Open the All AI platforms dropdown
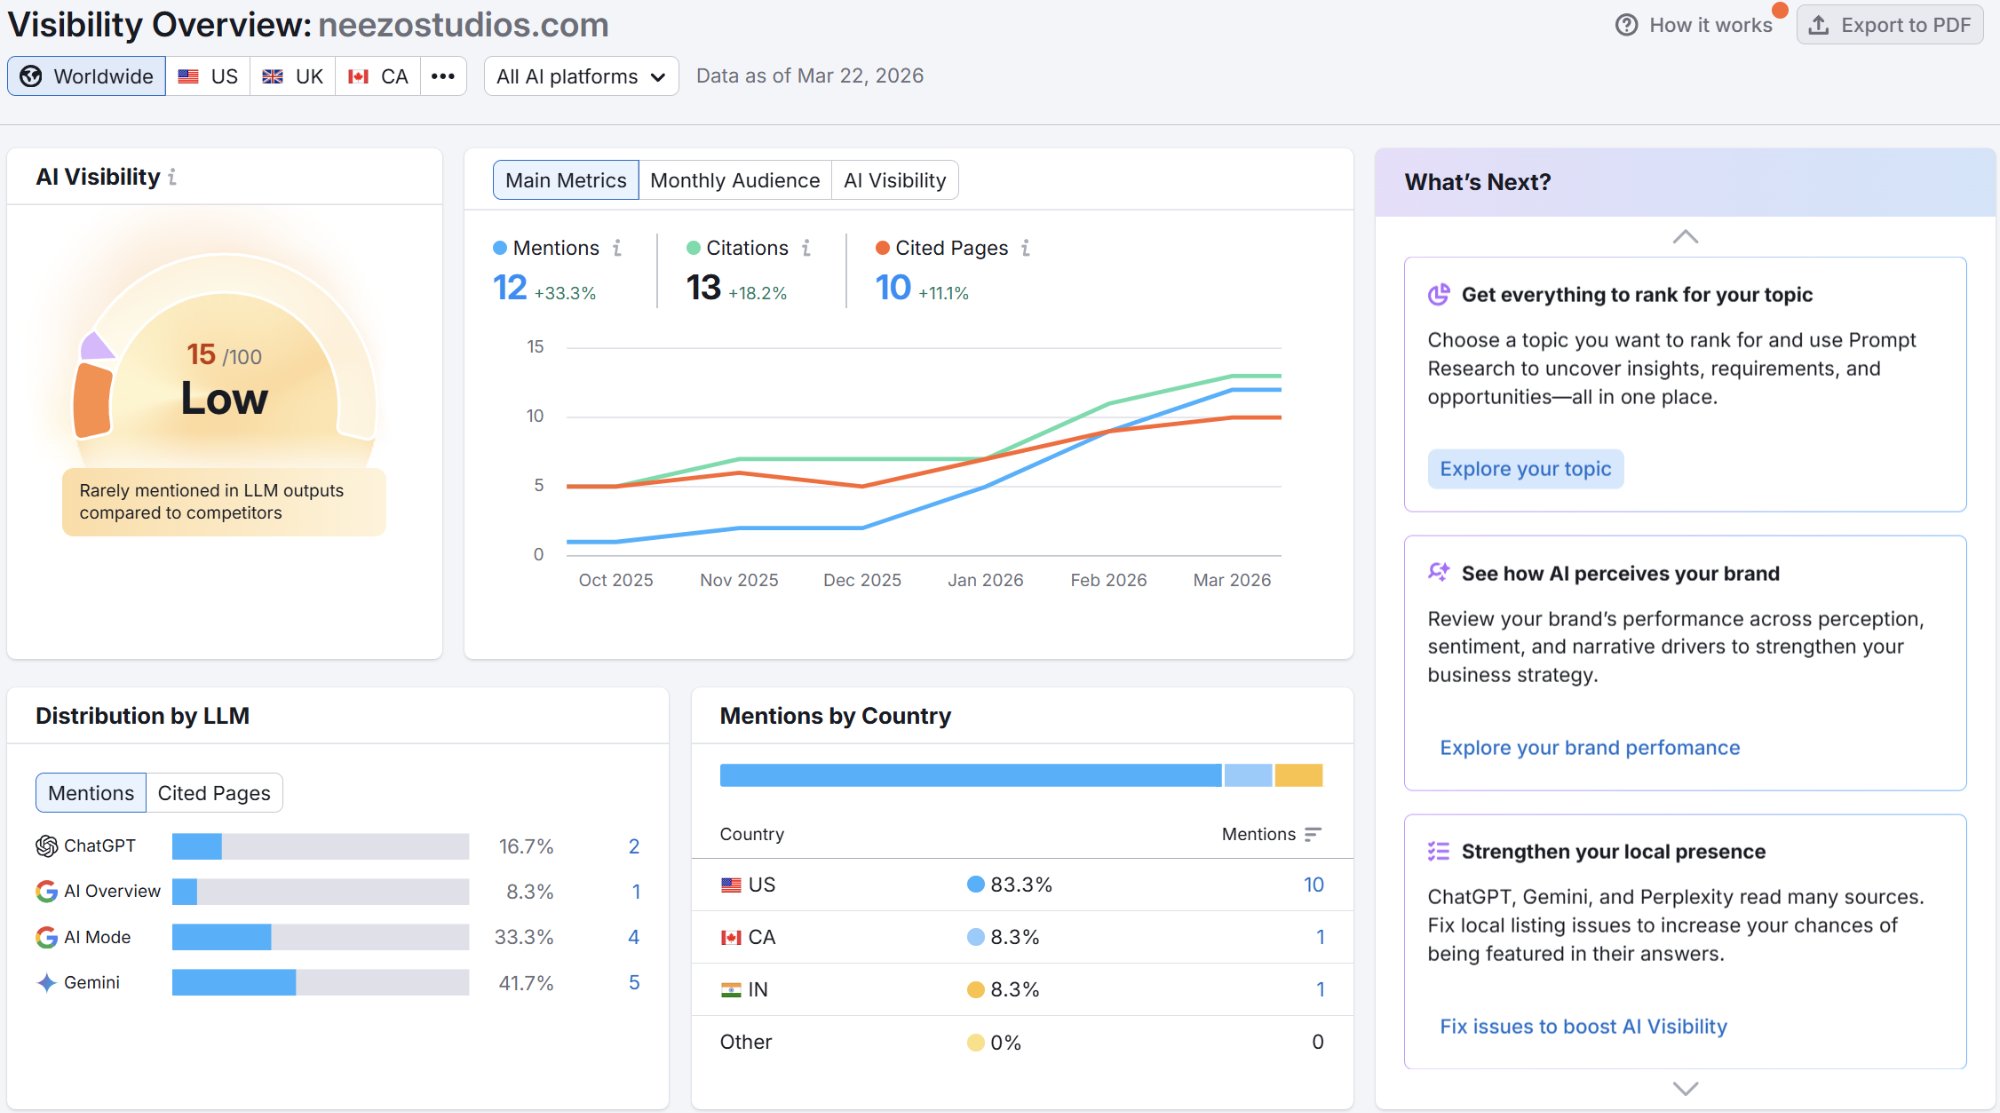The height and width of the screenshot is (1113, 2000). pyautogui.click(x=581, y=76)
